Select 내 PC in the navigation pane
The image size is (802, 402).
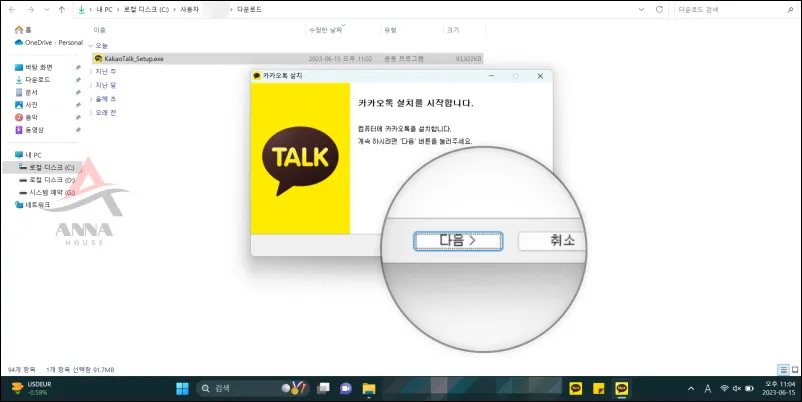29,154
